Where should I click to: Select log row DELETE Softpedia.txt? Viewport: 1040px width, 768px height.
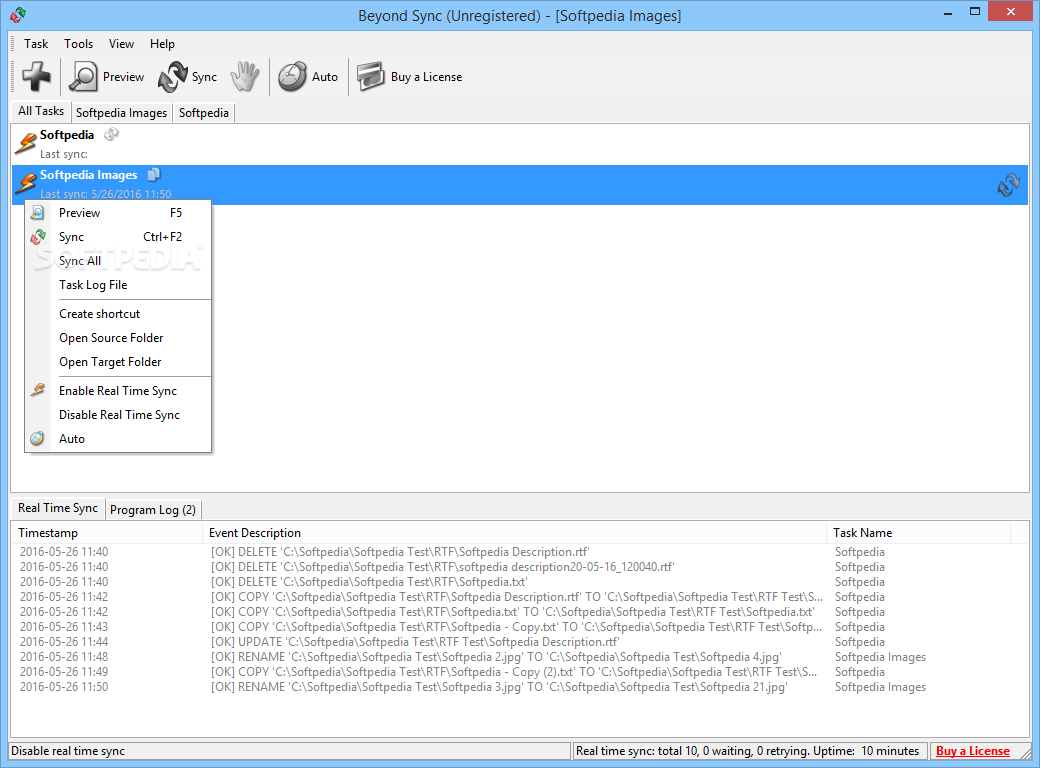pyautogui.click(x=520, y=582)
